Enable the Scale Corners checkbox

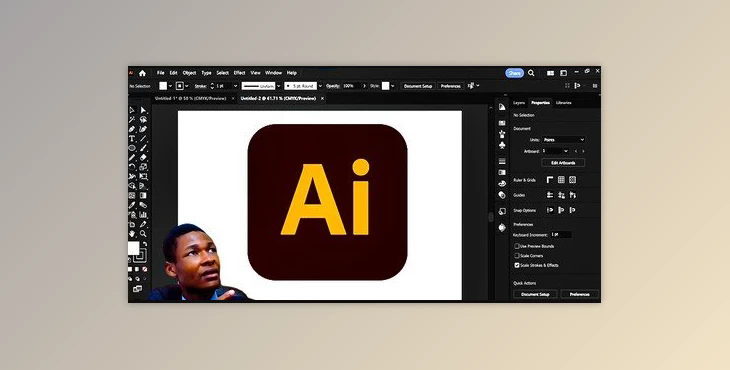pyautogui.click(x=517, y=256)
